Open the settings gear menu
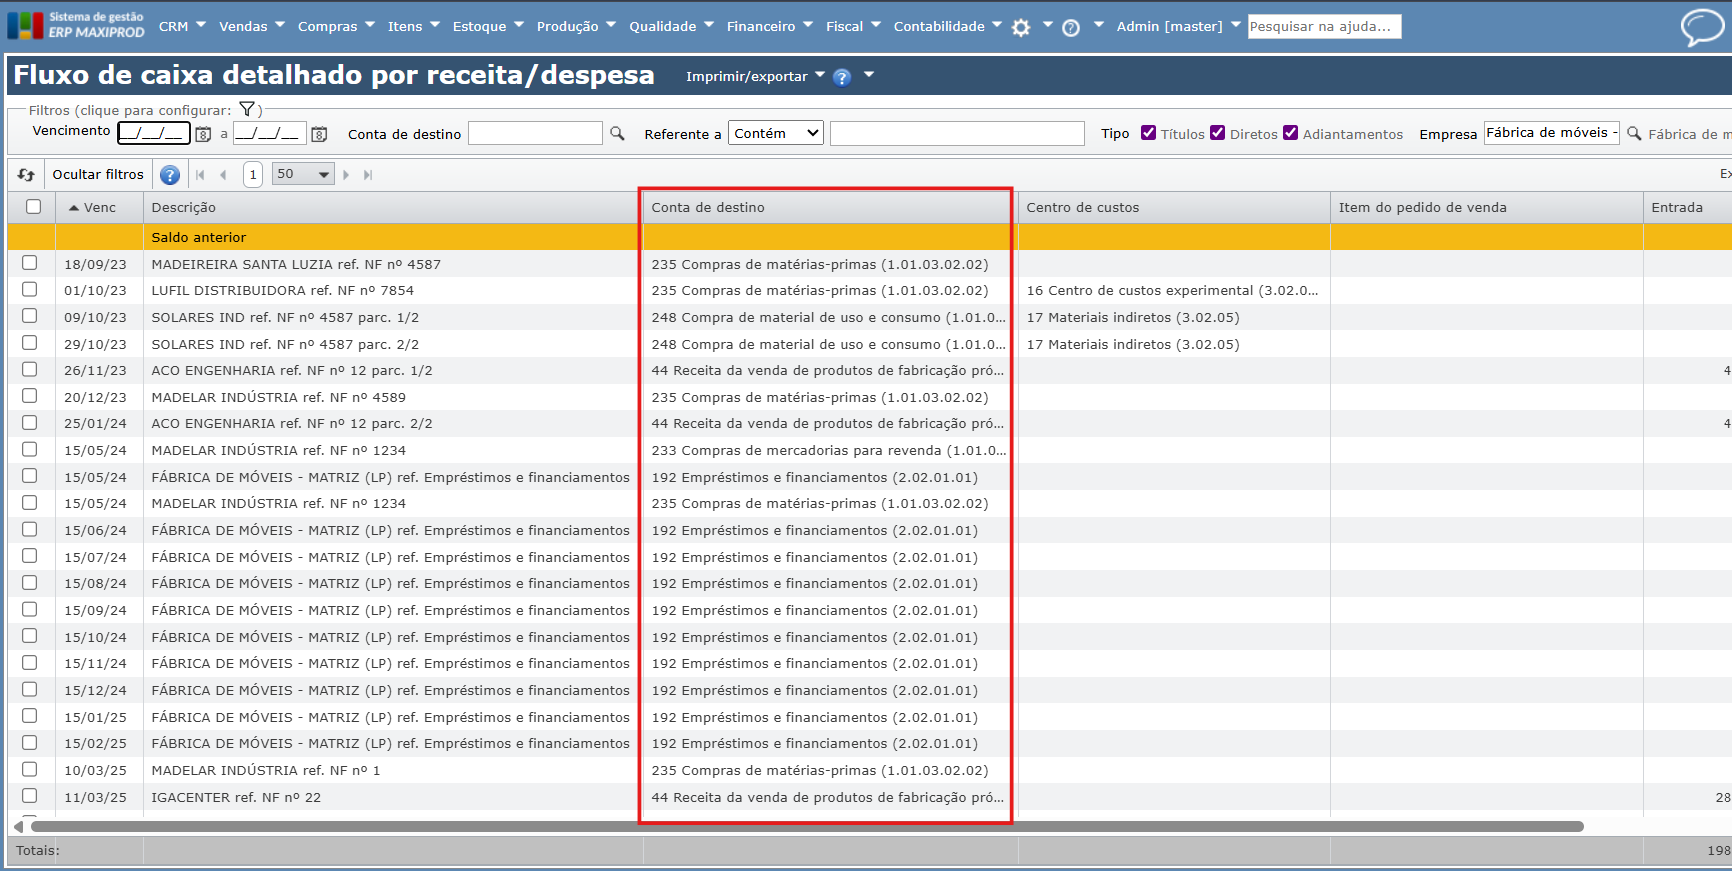 pos(1021,28)
